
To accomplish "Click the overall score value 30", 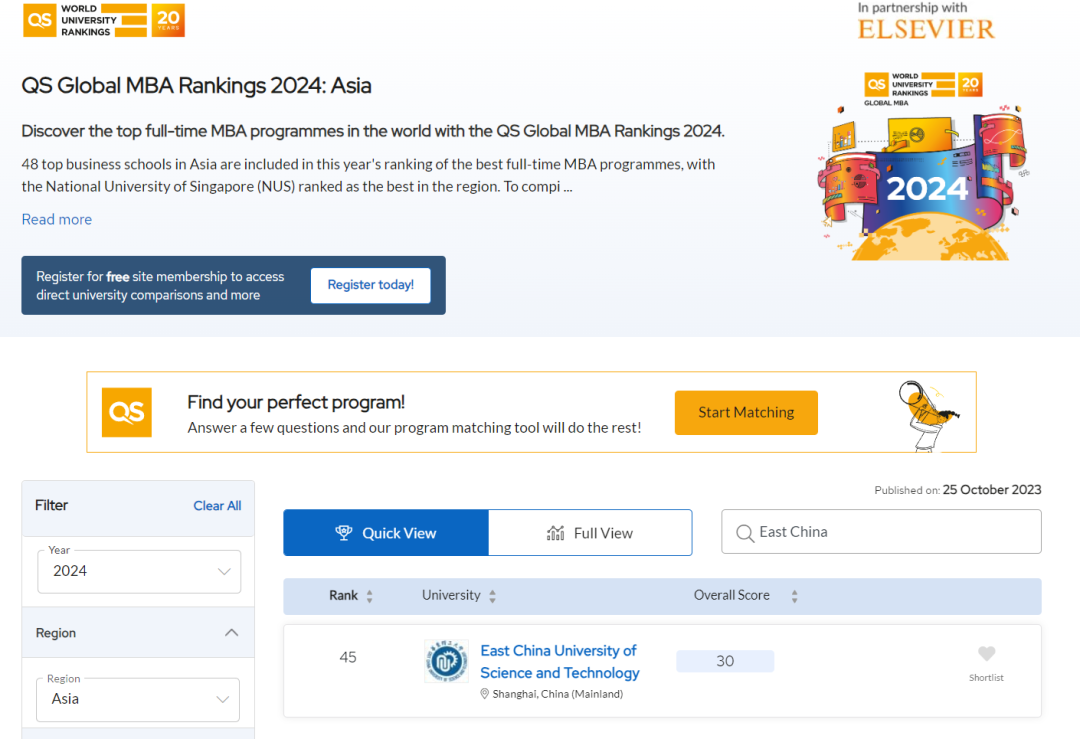I will click(x=725, y=661).
